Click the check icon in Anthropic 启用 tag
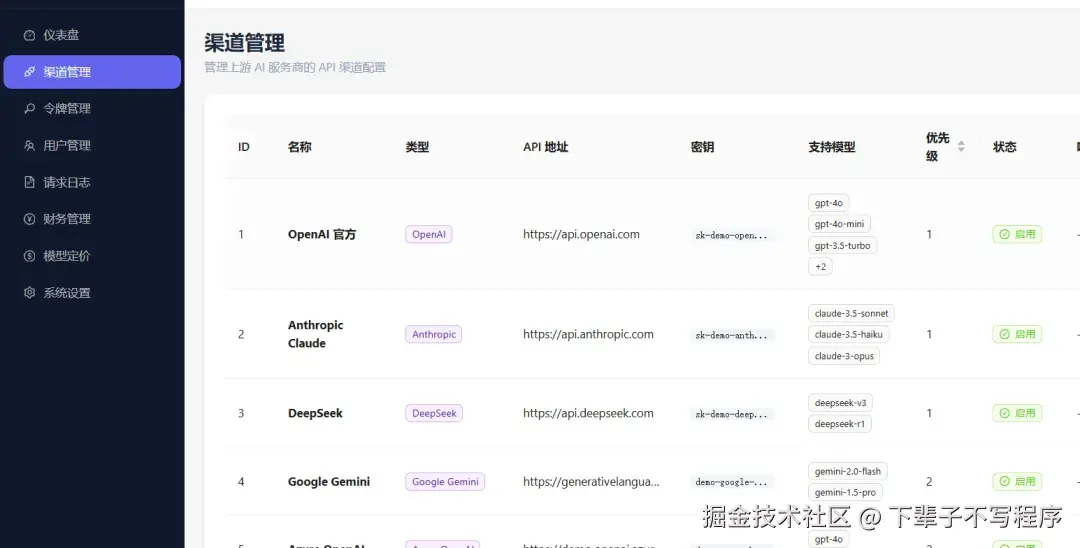The width and height of the screenshot is (1080, 548). (x=1004, y=334)
